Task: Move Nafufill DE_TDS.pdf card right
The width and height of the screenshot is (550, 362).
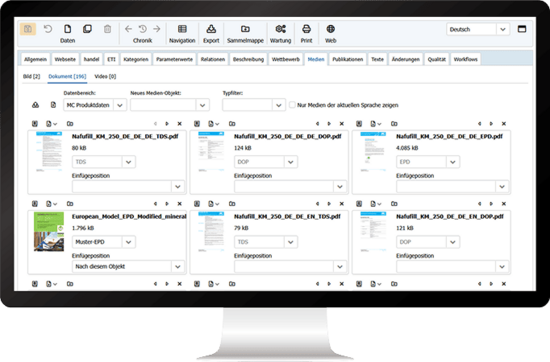Action: coord(167,124)
